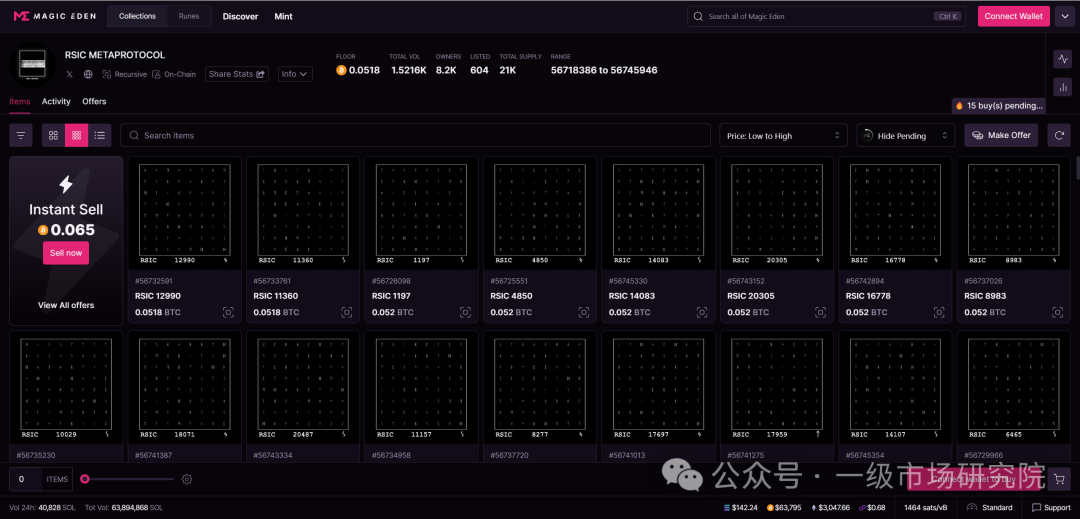The image size is (1080, 519).
Task: Click the Search items field
Action: pyautogui.click(x=415, y=136)
